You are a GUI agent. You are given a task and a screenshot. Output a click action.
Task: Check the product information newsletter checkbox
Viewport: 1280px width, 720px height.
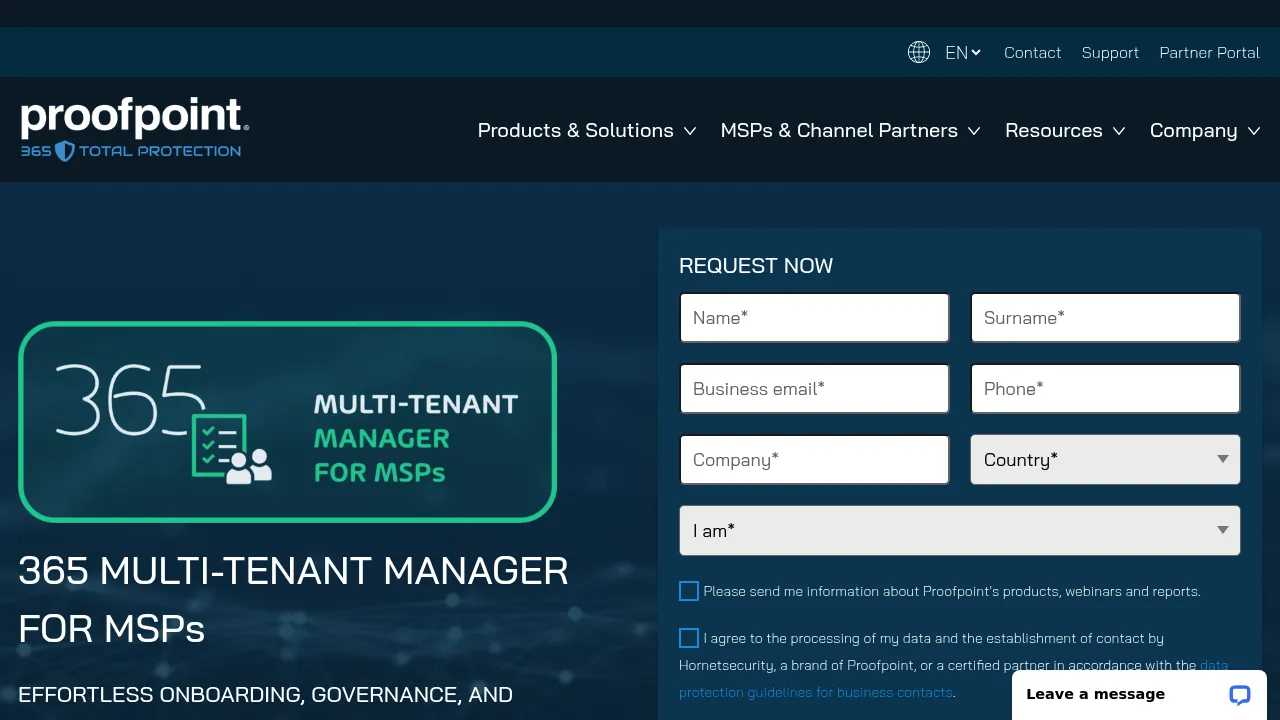coord(689,591)
